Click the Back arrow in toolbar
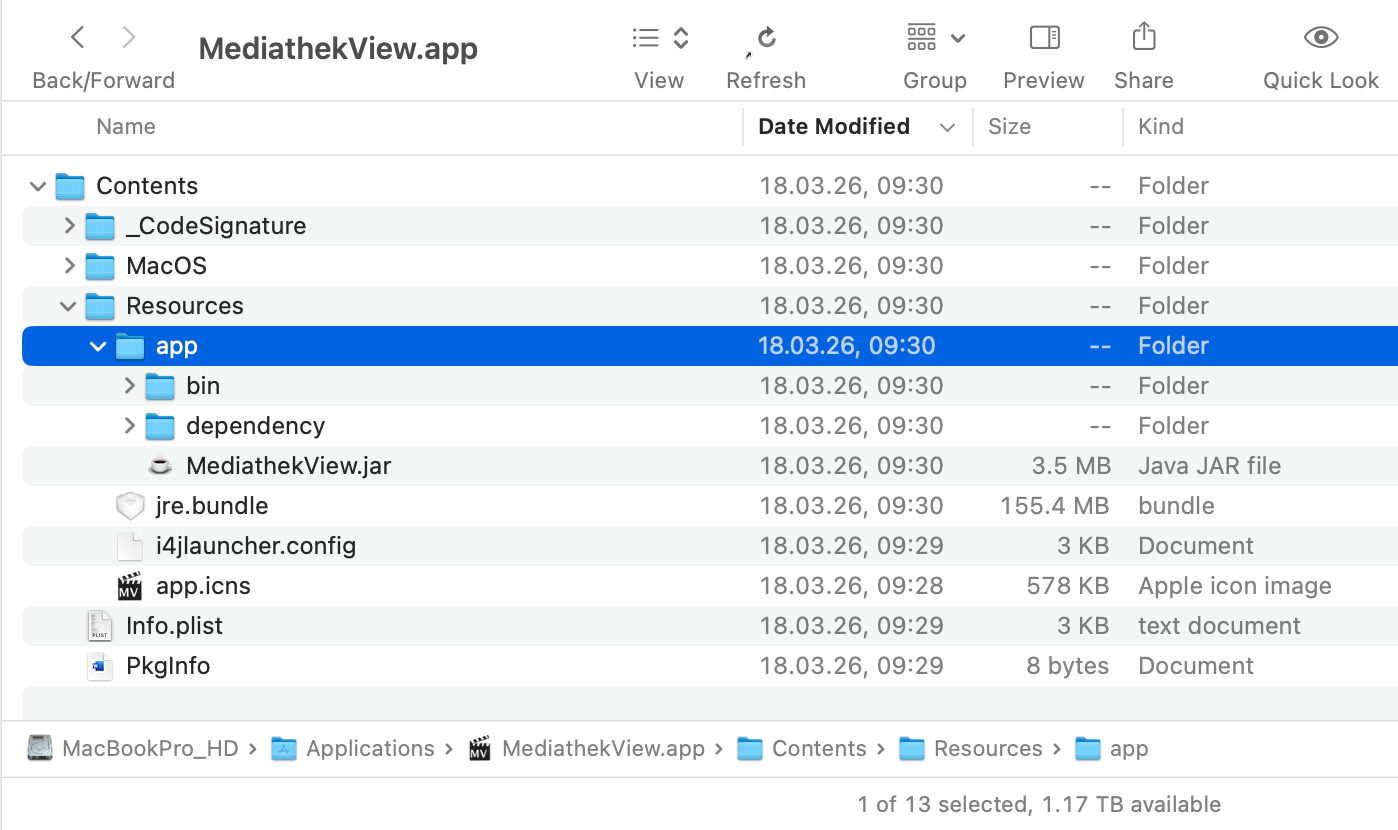 (78, 38)
